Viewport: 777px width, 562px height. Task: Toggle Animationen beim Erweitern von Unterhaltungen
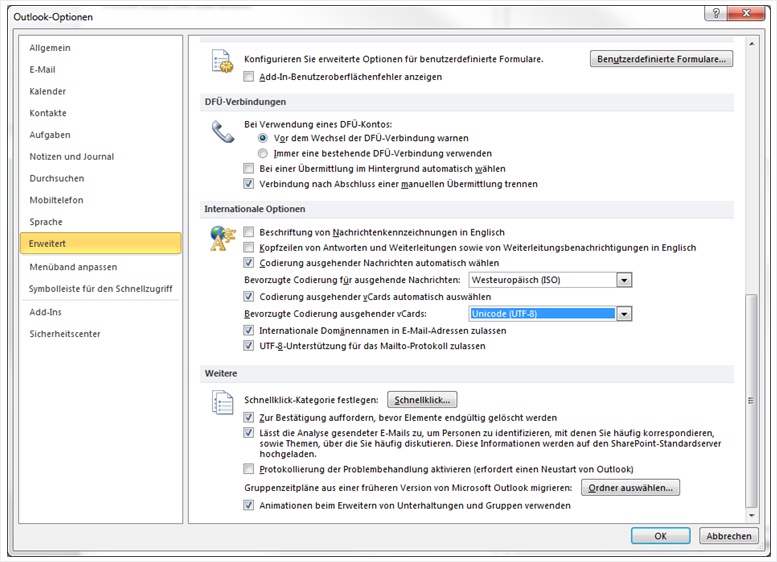[249, 506]
